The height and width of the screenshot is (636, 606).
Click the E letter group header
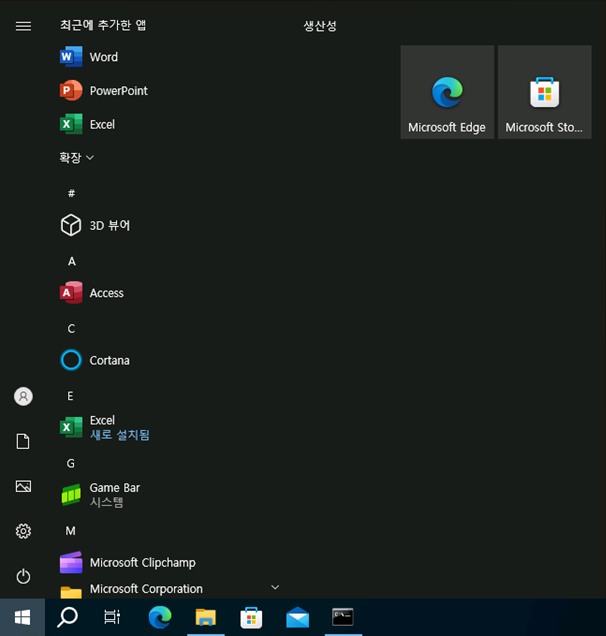tap(71, 396)
